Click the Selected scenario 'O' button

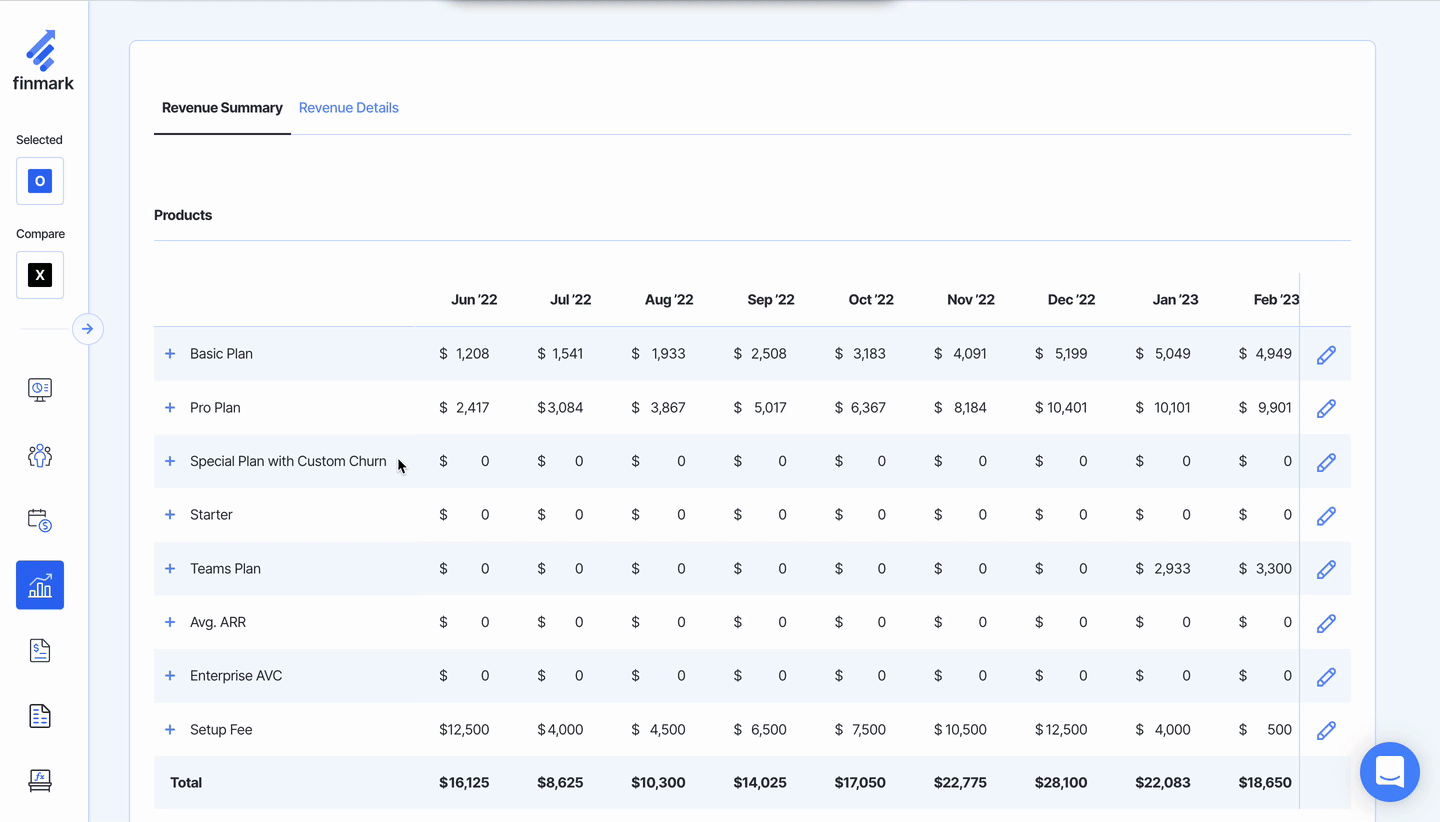40,181
